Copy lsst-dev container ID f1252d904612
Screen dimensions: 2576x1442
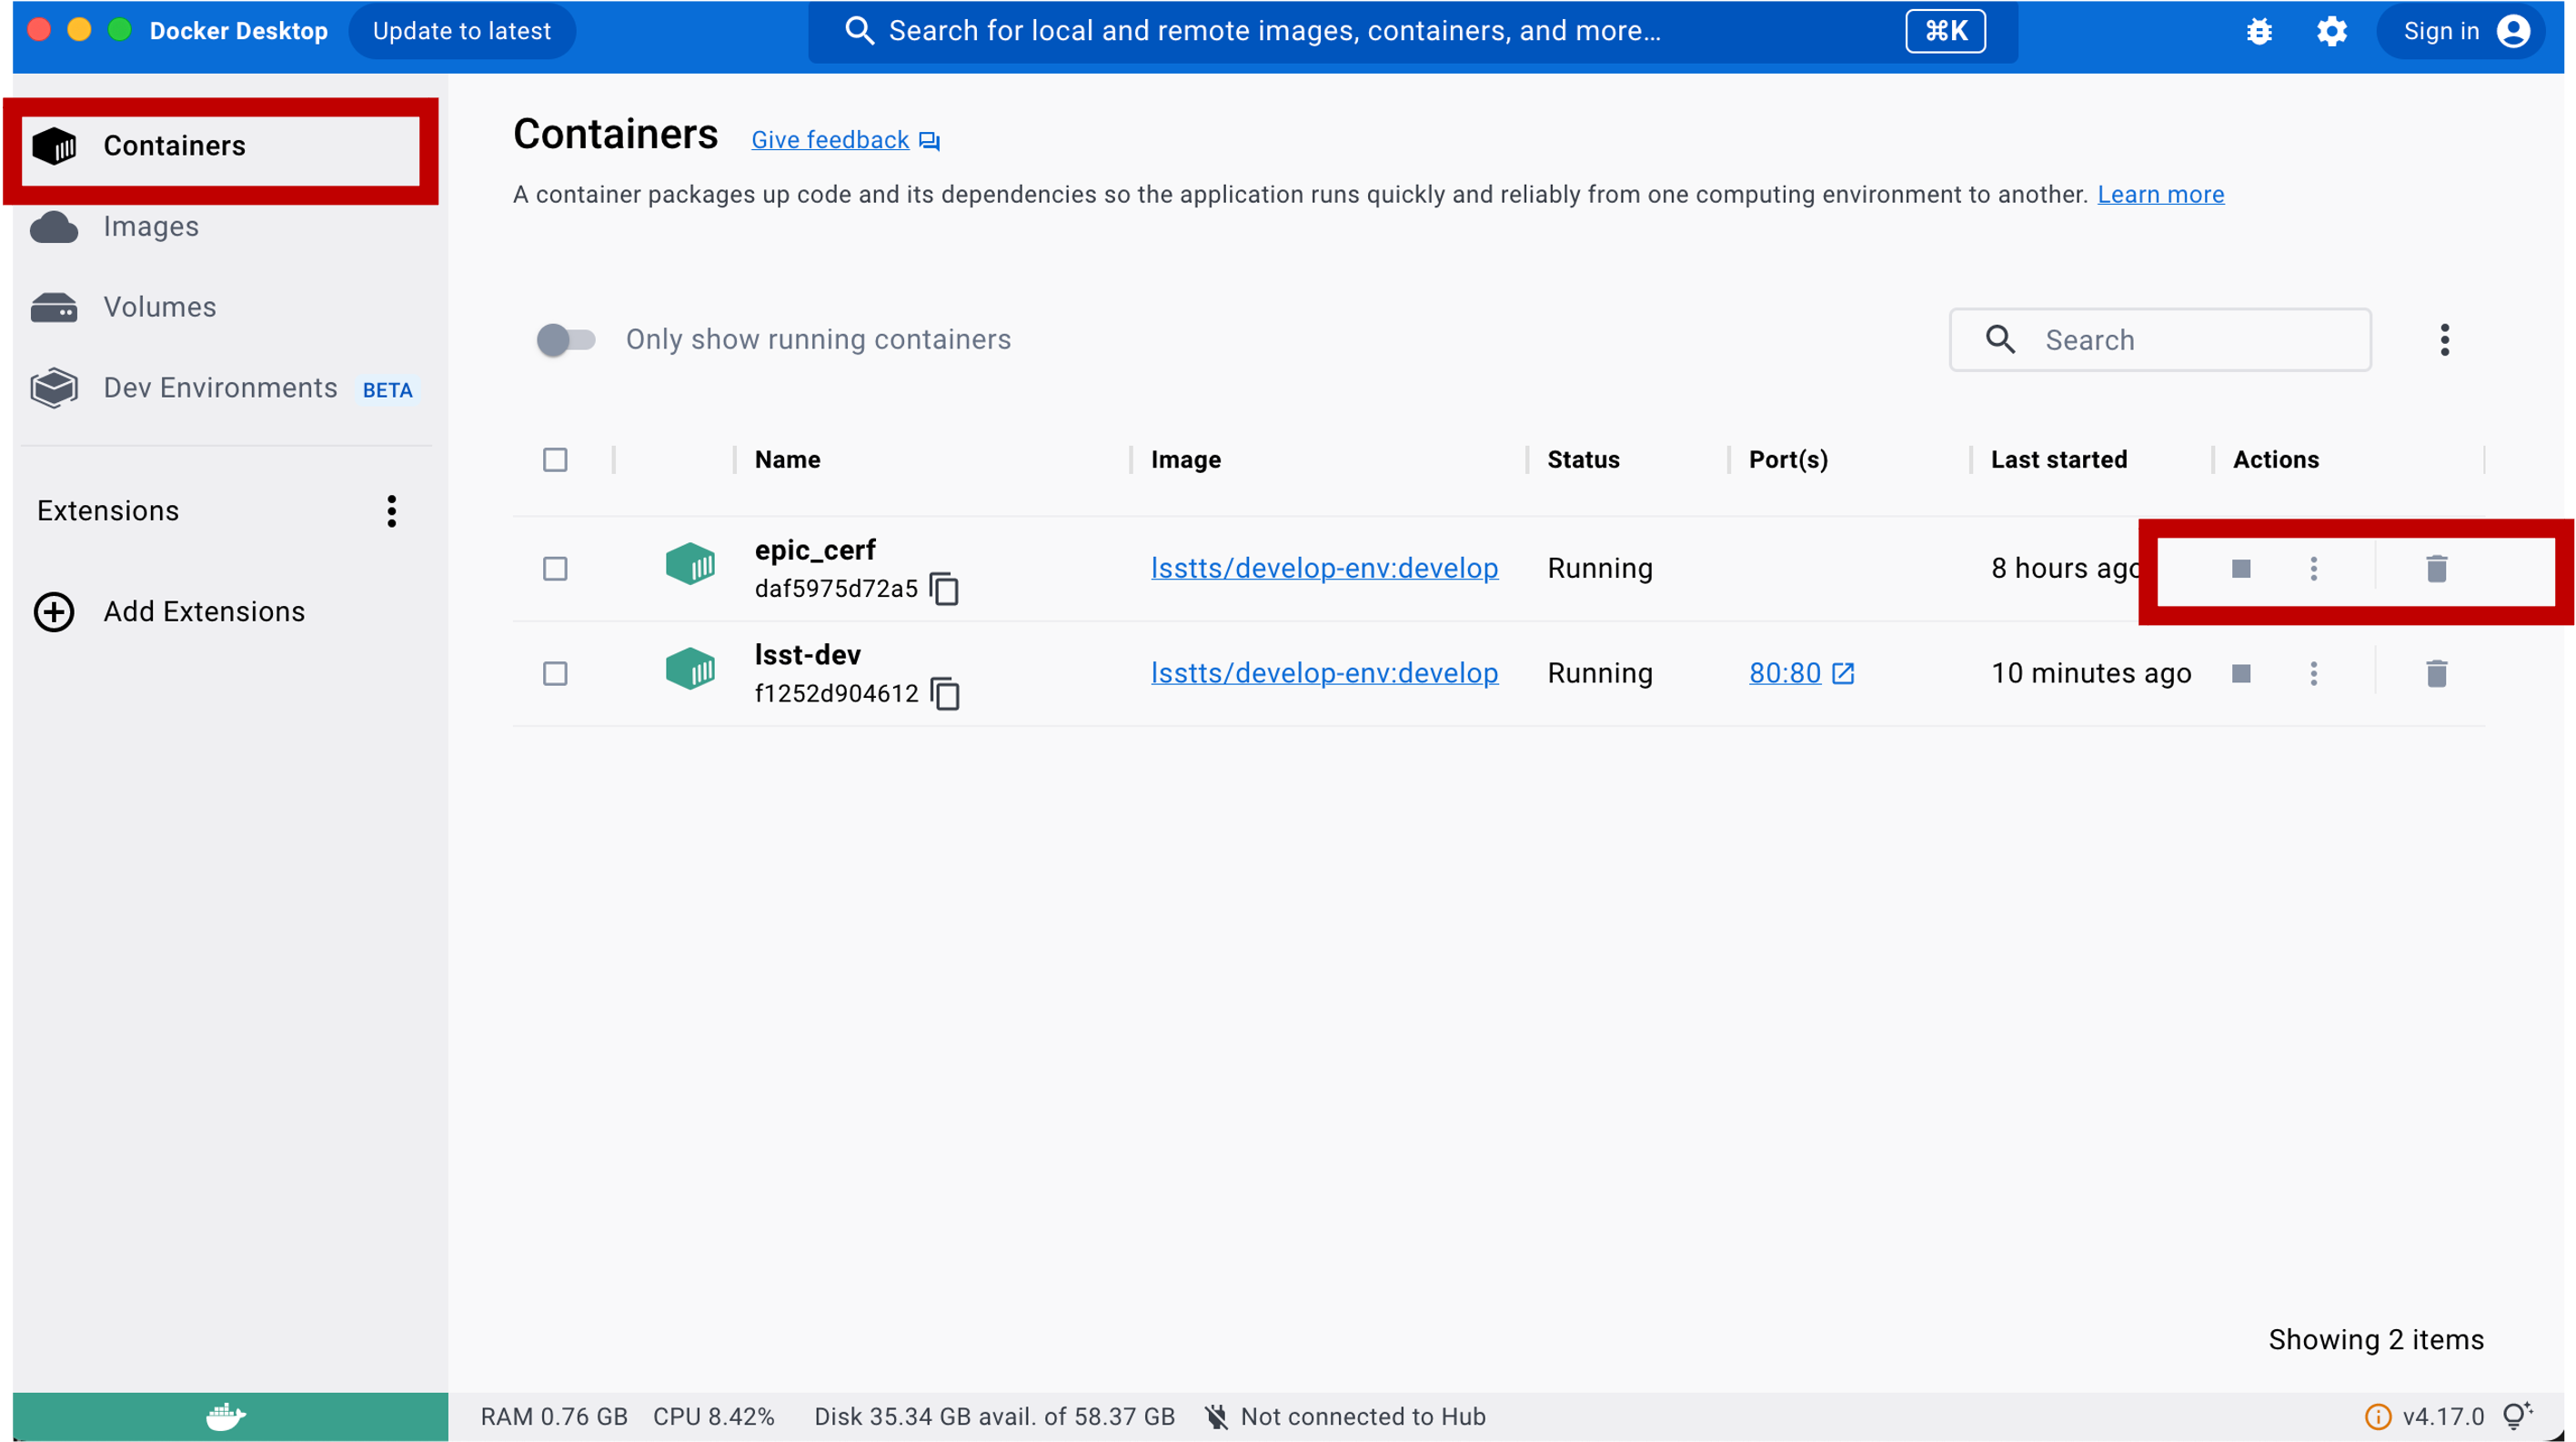(944, 694)
